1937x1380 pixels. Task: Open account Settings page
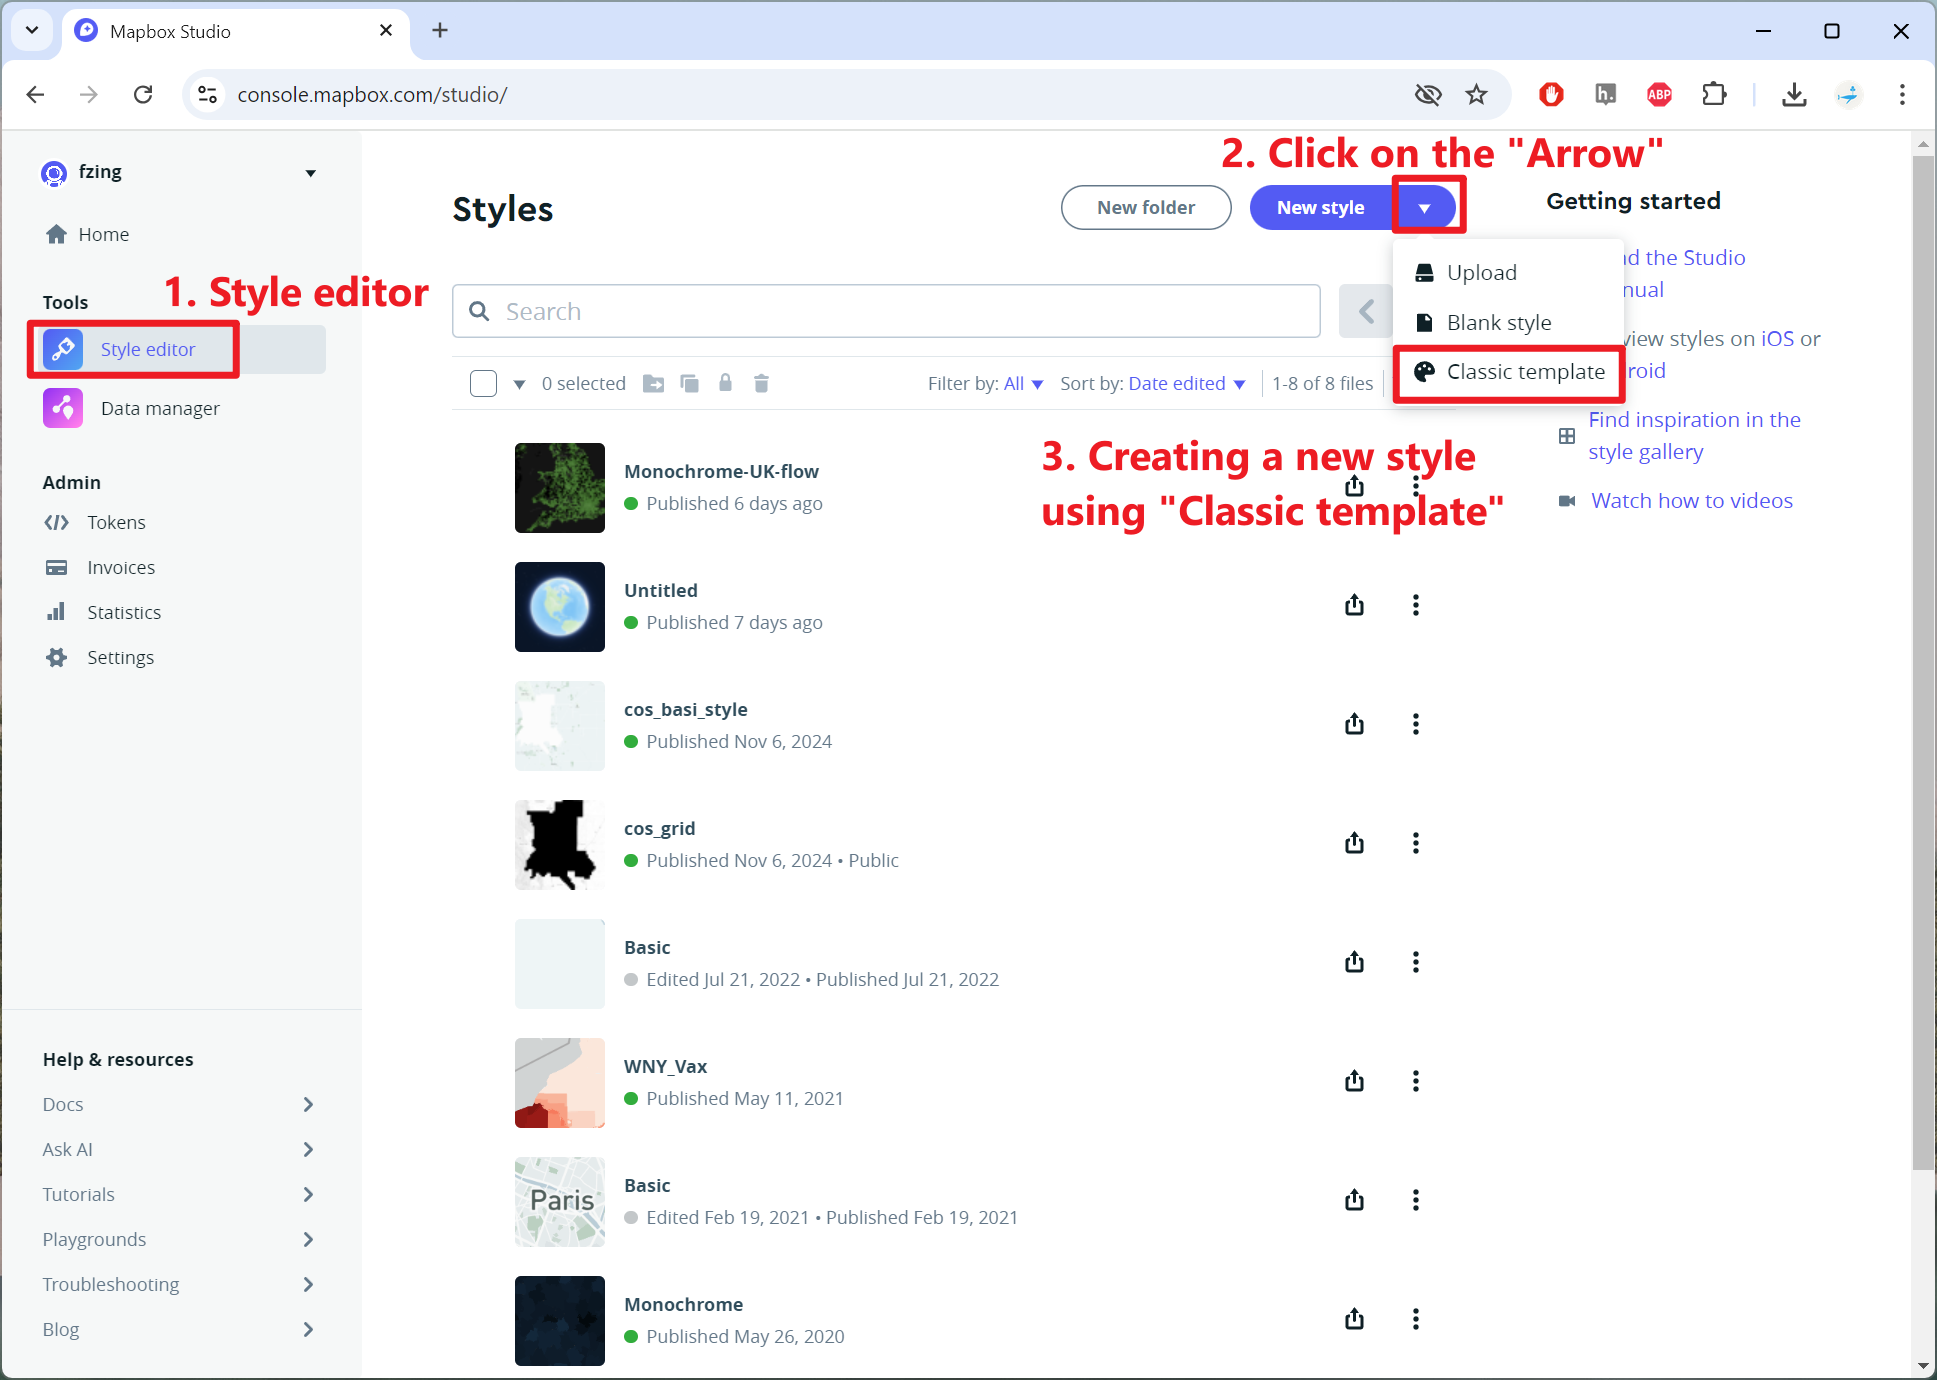[x=99, y=657]
